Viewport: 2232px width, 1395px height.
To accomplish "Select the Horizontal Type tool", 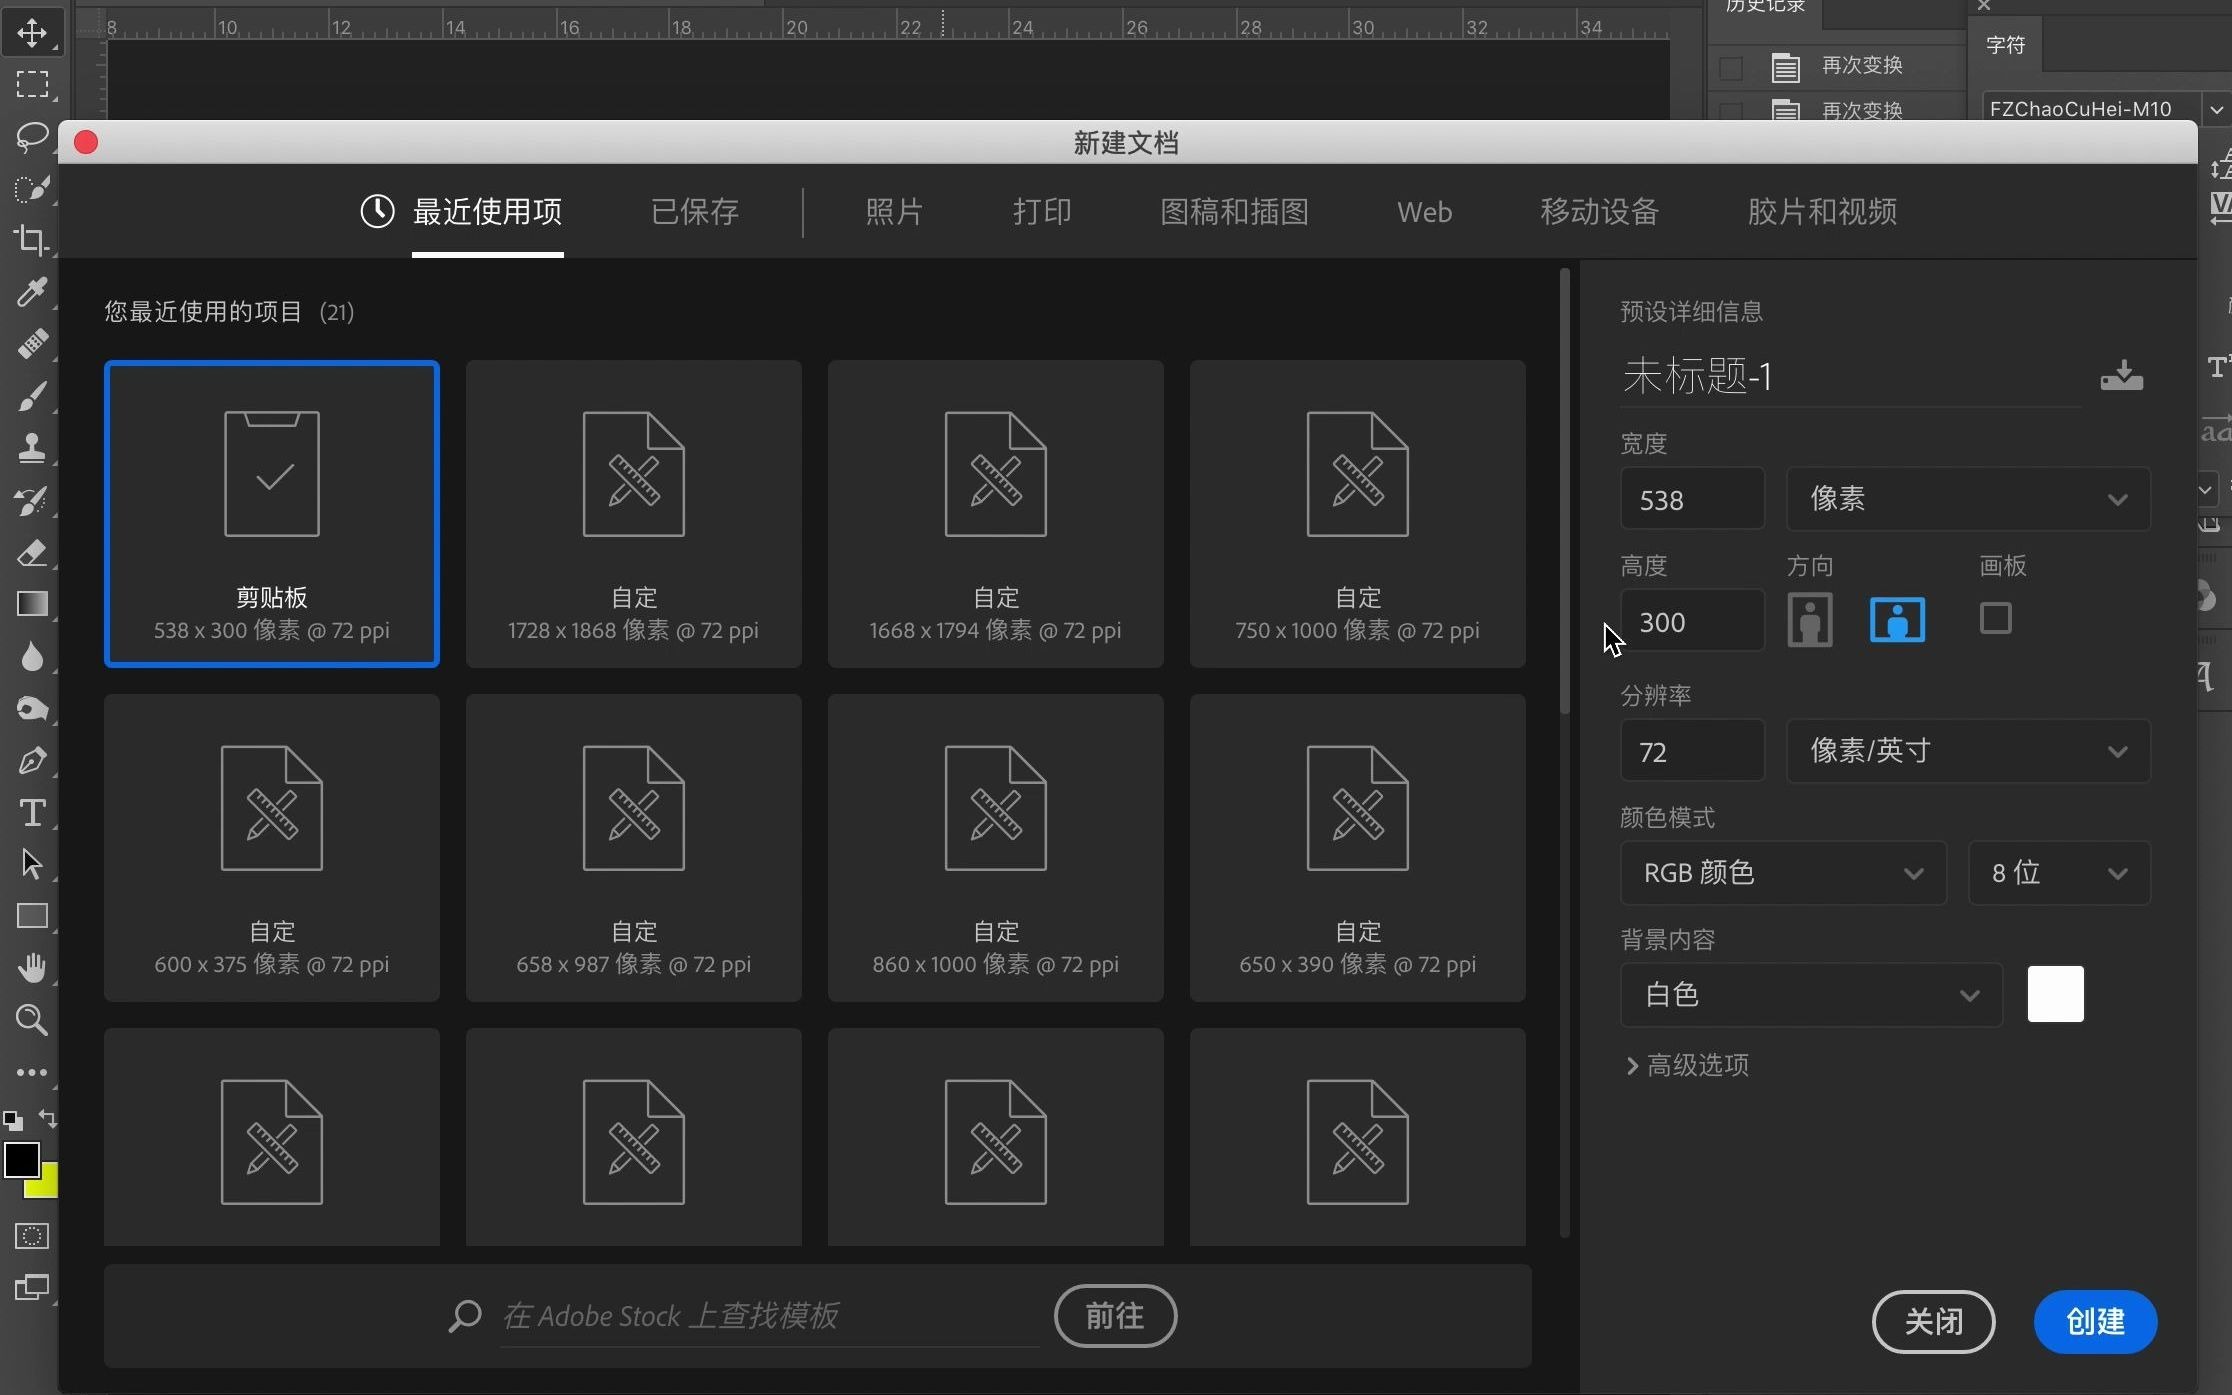I will pyautogui.click(x=31, y=812).
